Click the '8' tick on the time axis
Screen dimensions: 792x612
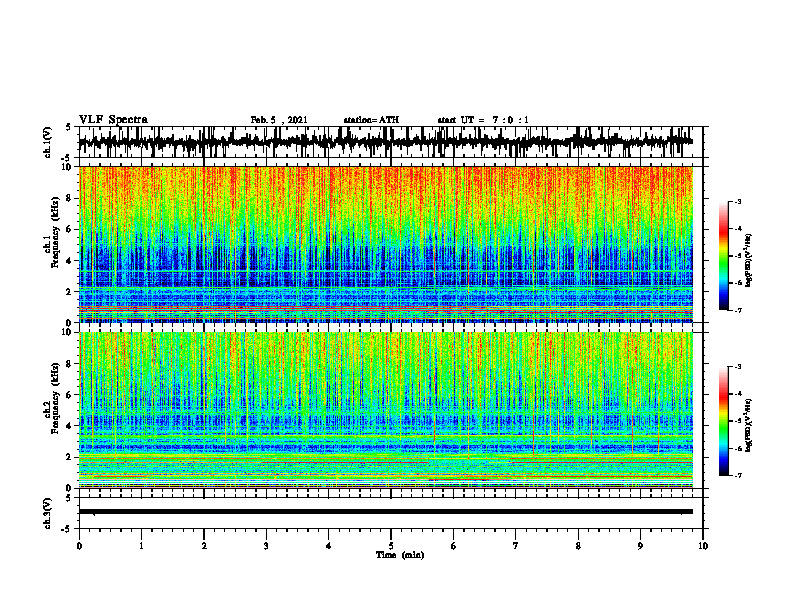(x=578, y=546)
